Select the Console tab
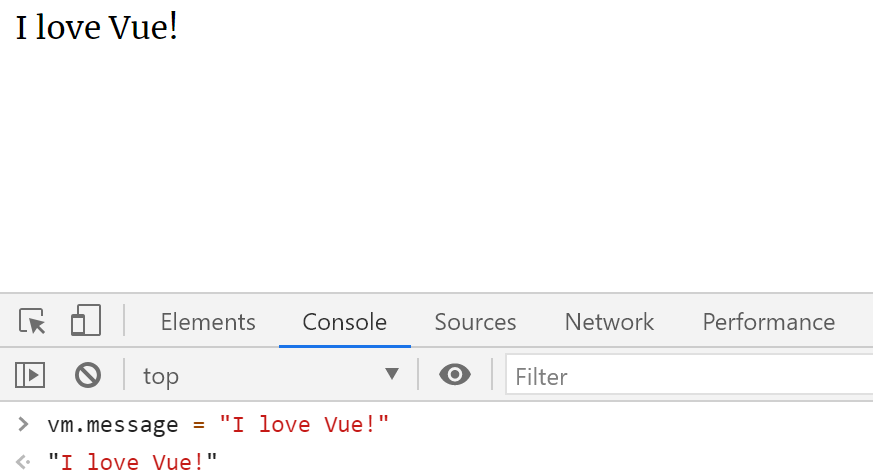The height and width of the screenshot is (473, 873). pos(345,322)
